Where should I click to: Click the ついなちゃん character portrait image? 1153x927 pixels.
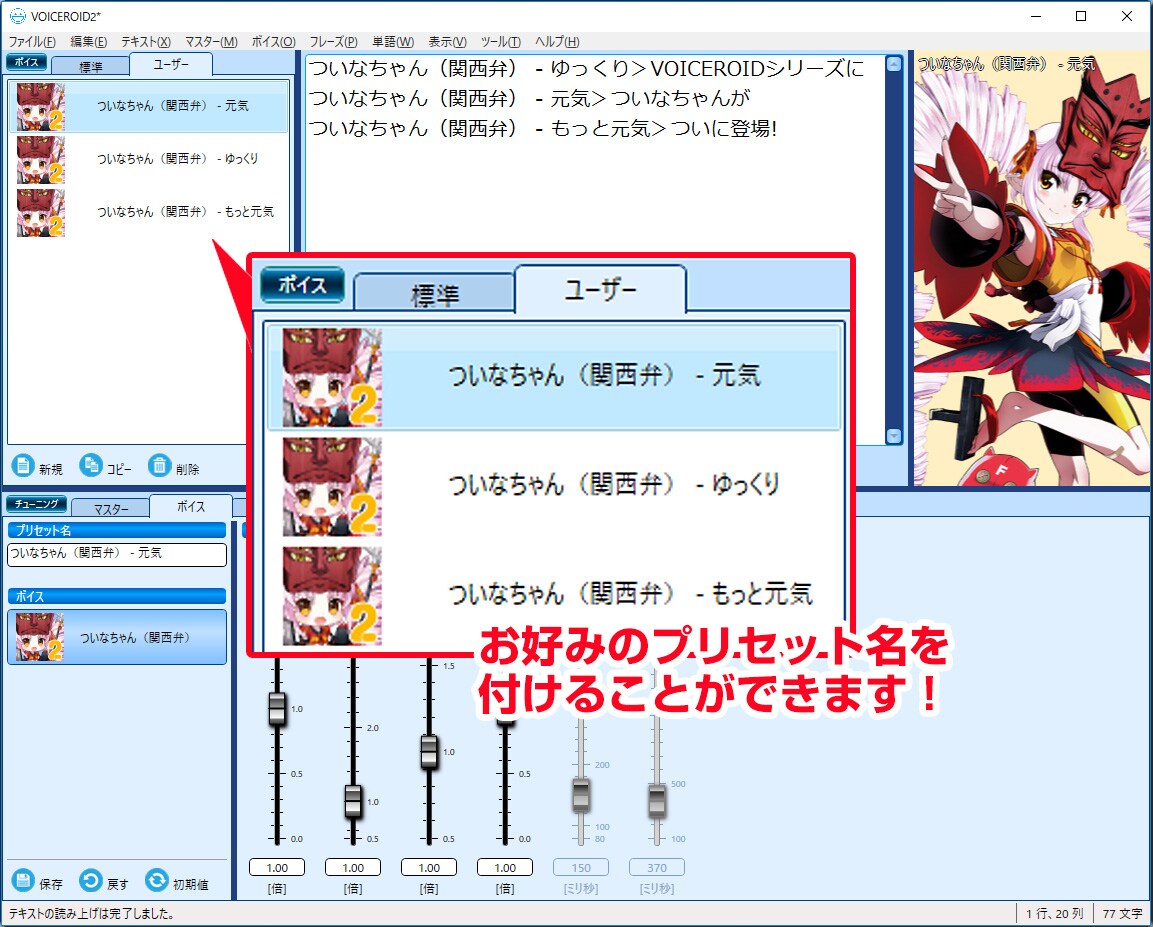pos(1031,268)
